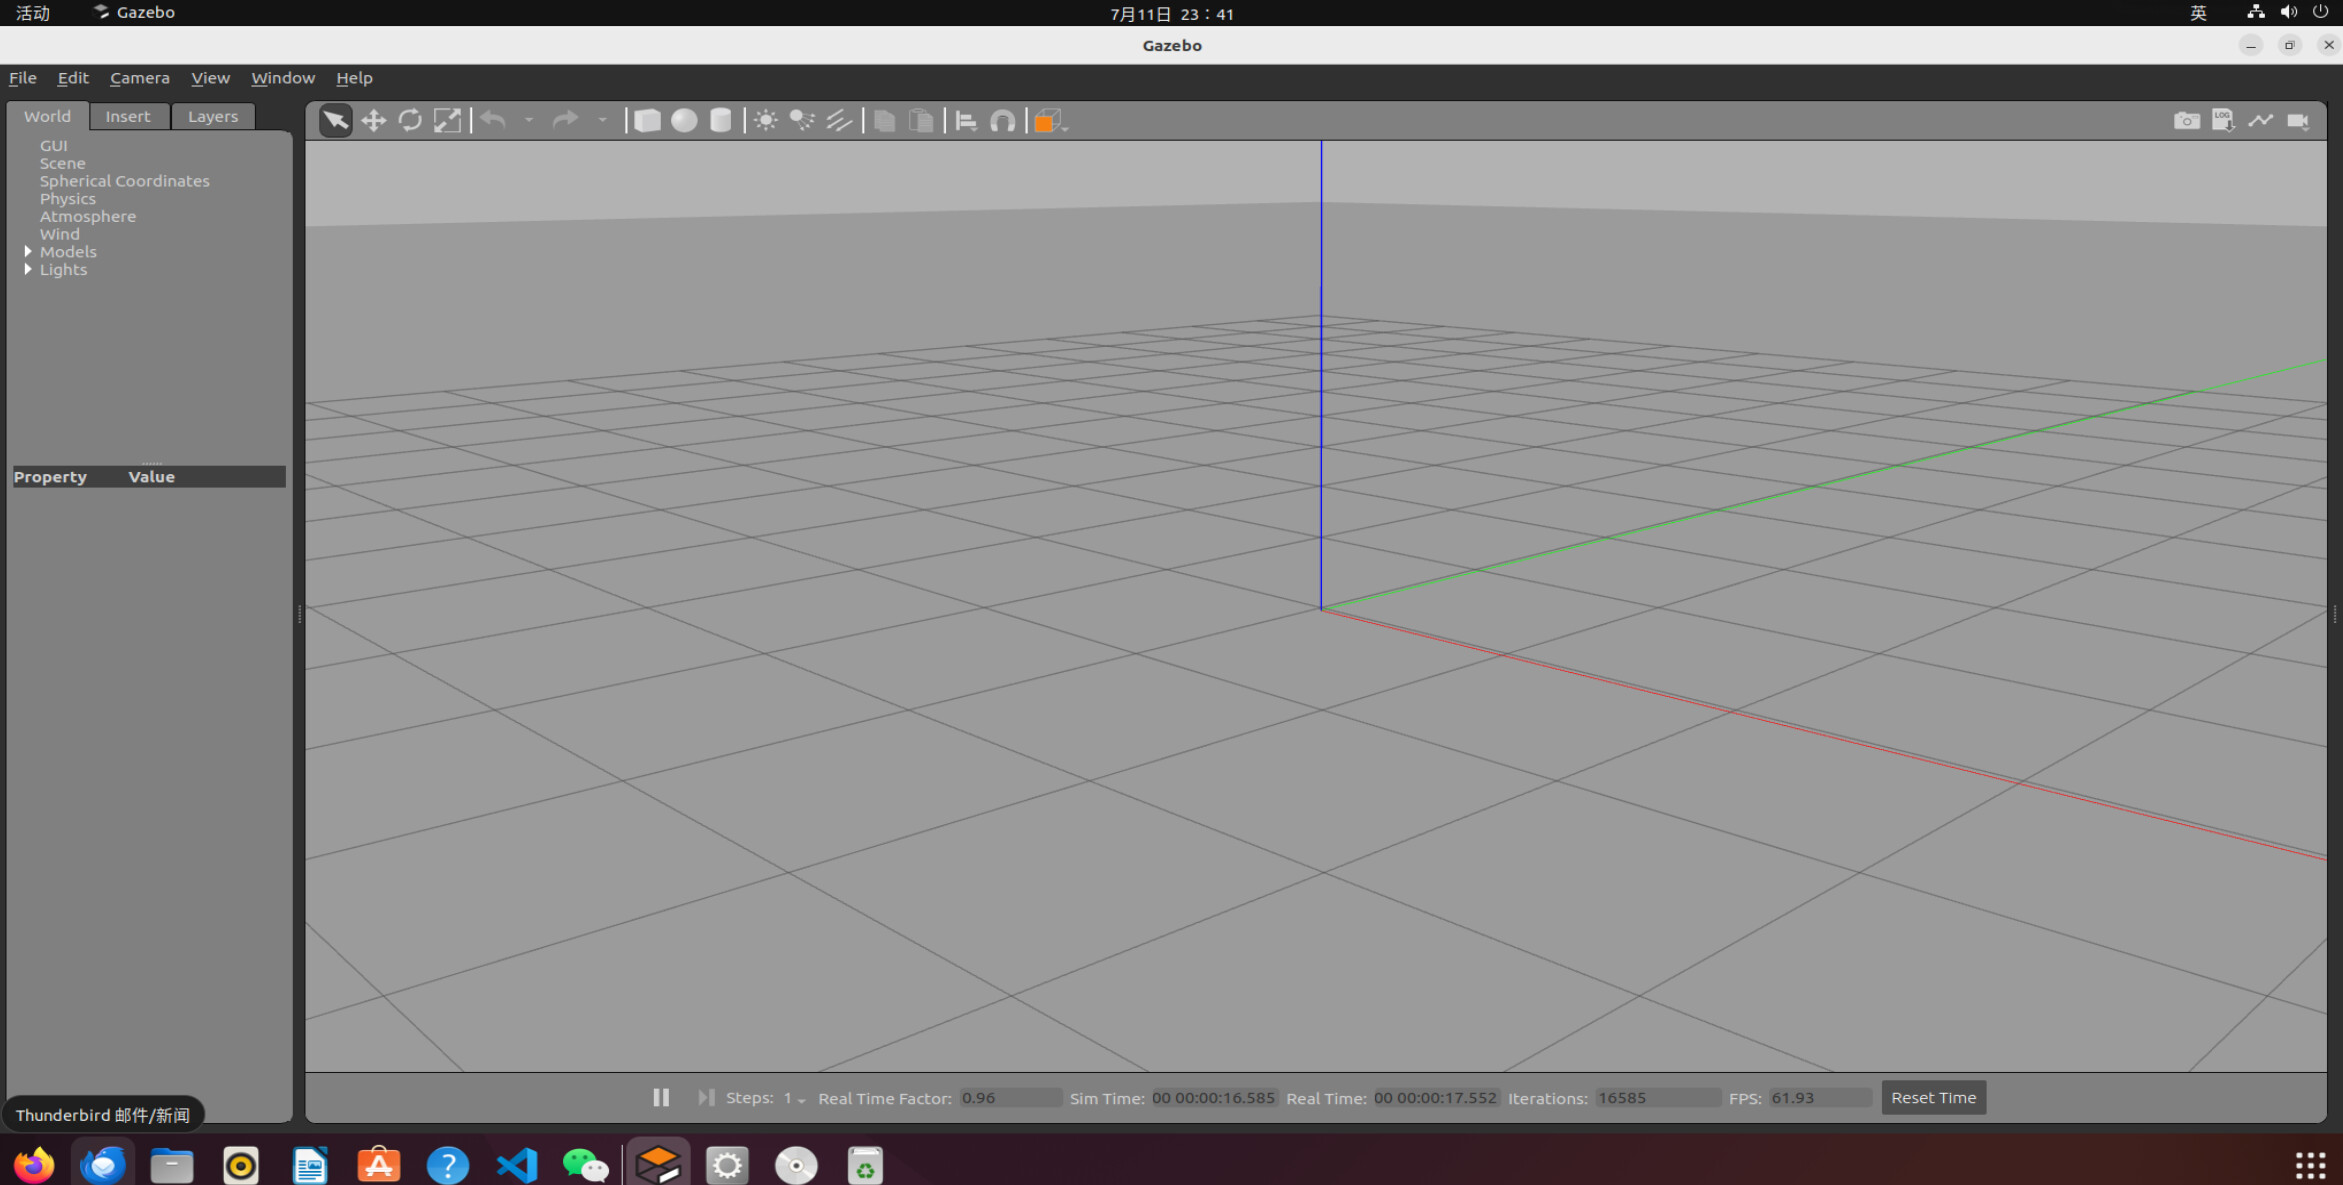This screenshot has height=1185, width=2343.
Task: Click the Real Time Factor field
Action: point(1010,1098)
